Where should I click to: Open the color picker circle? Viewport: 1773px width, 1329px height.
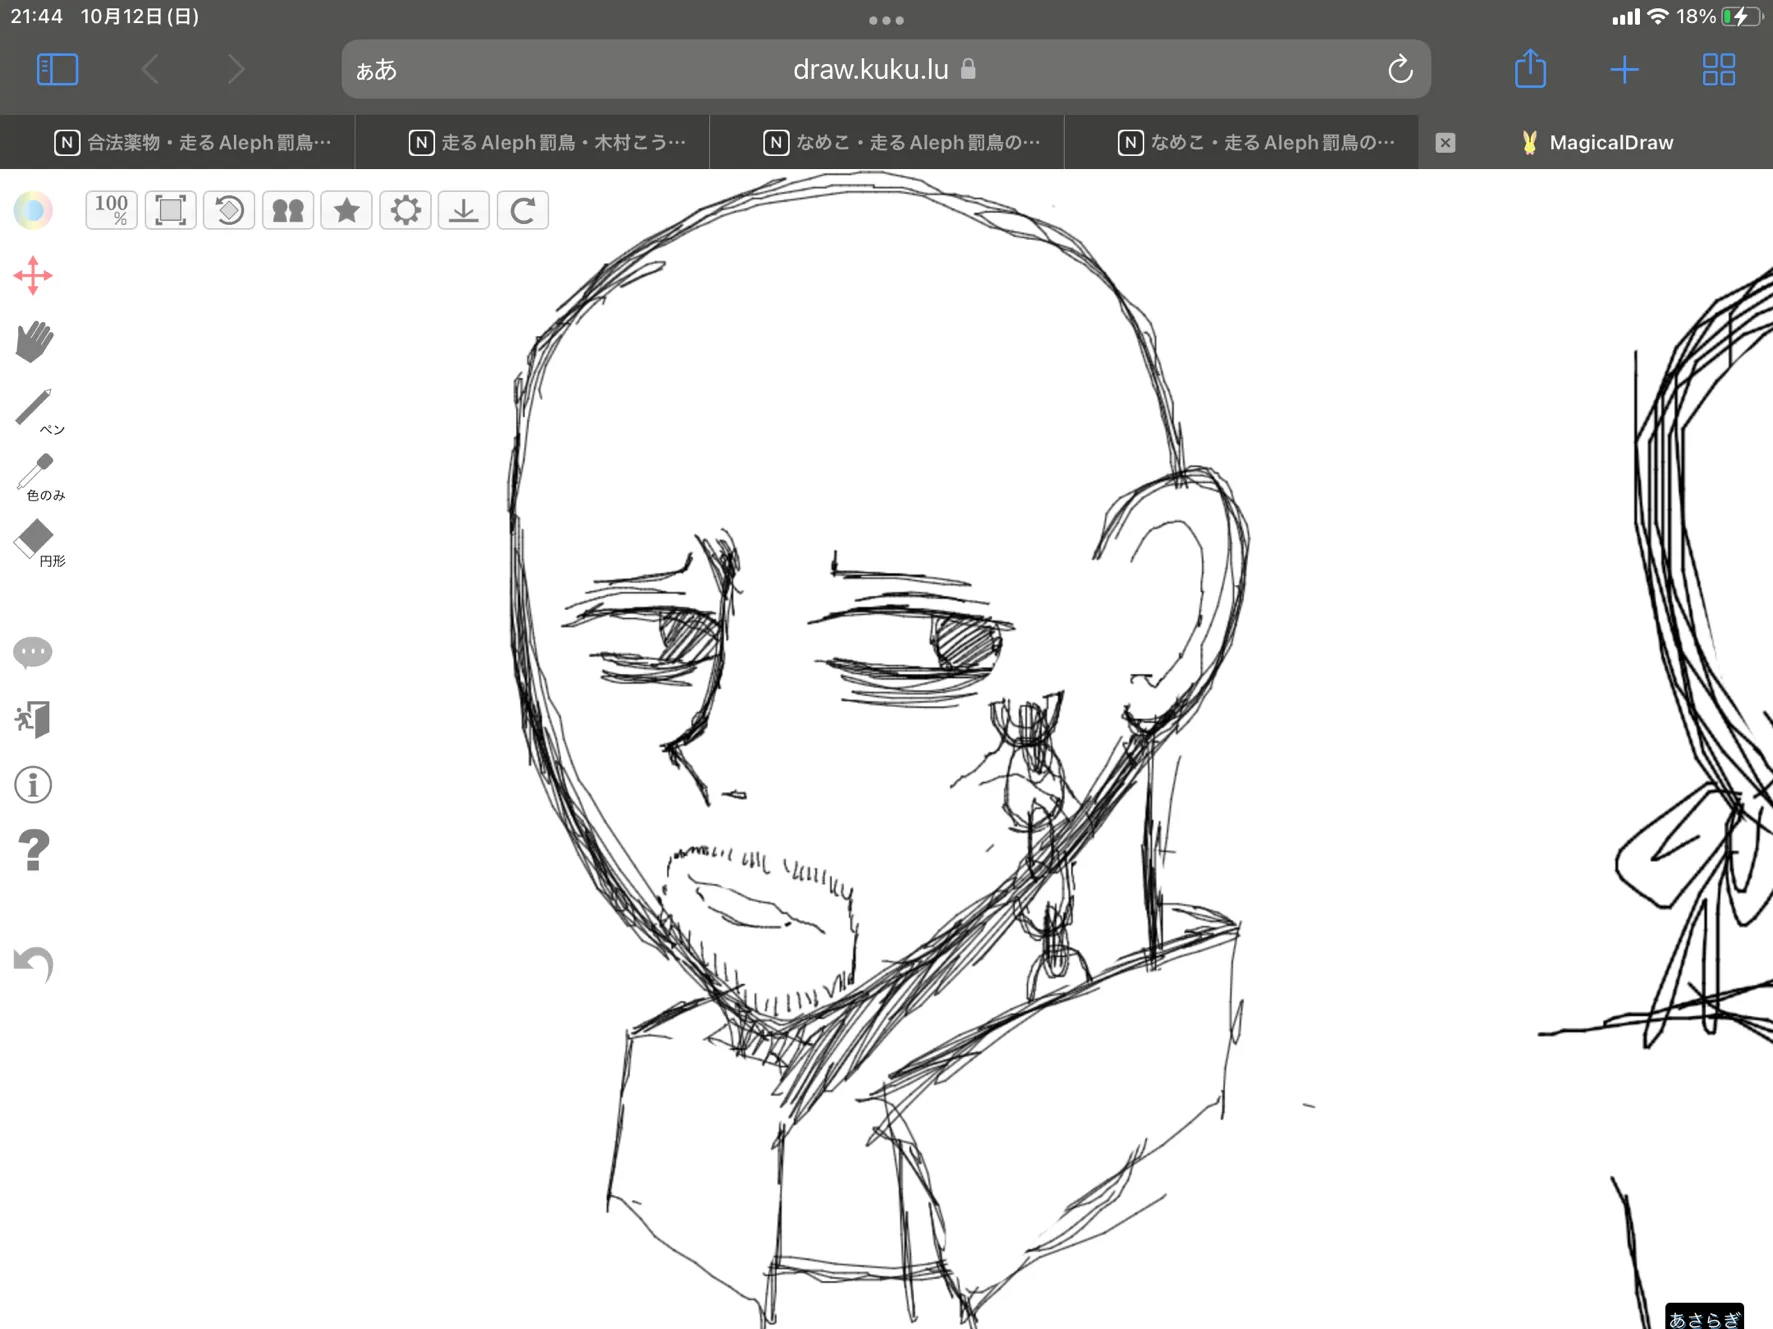tap(33, 210)
